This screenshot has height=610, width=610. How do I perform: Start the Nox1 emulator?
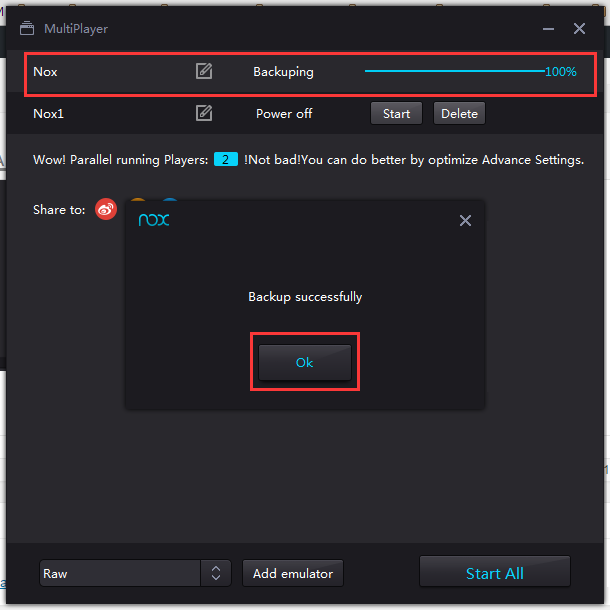396,113
